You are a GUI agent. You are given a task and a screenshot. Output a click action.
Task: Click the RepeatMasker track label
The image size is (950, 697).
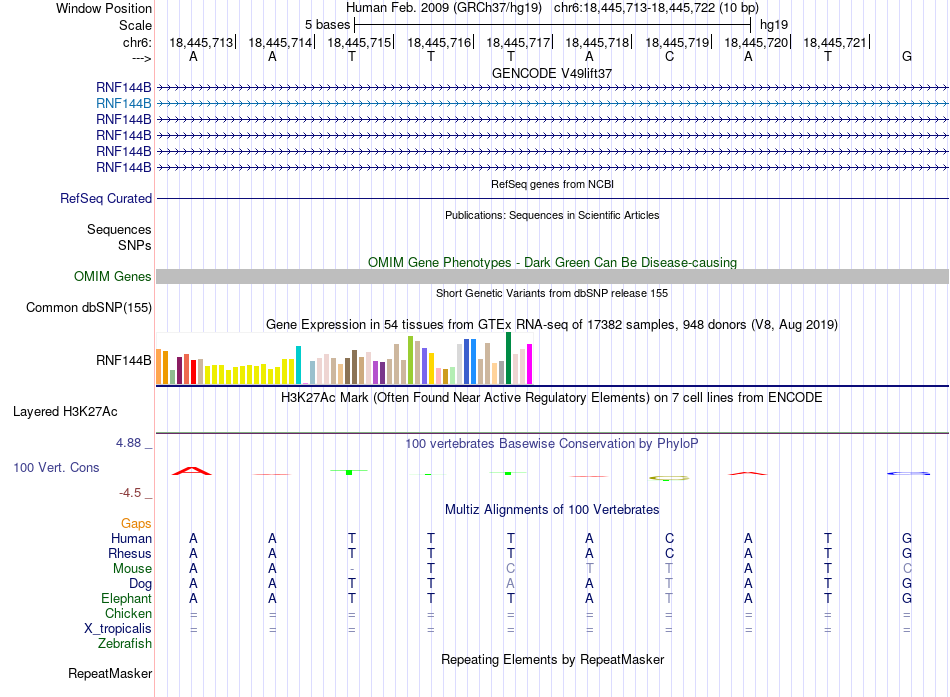click(110, 673)
